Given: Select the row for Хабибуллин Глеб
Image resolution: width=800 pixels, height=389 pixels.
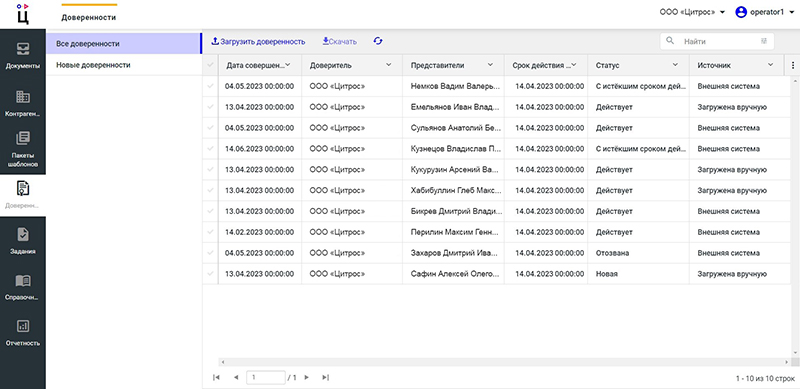Looking at the screenshot, I should tap(210, 190).
